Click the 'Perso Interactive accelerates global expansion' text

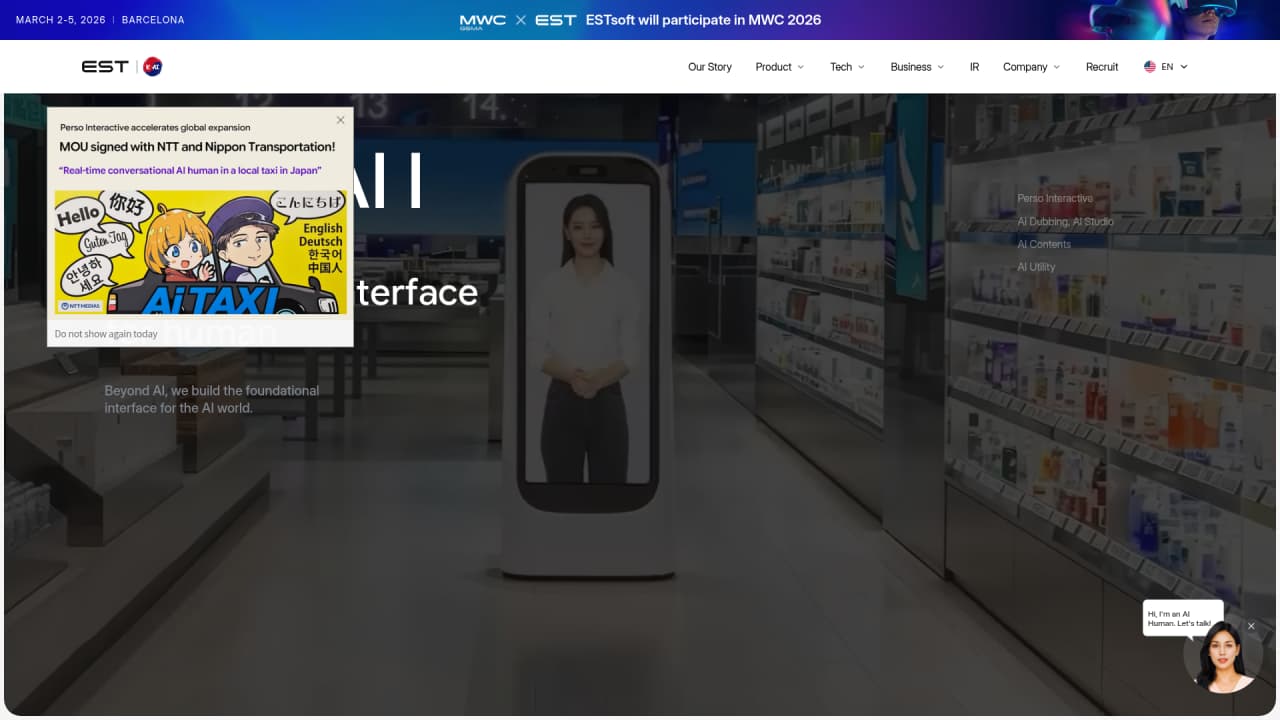click(155, 128)
